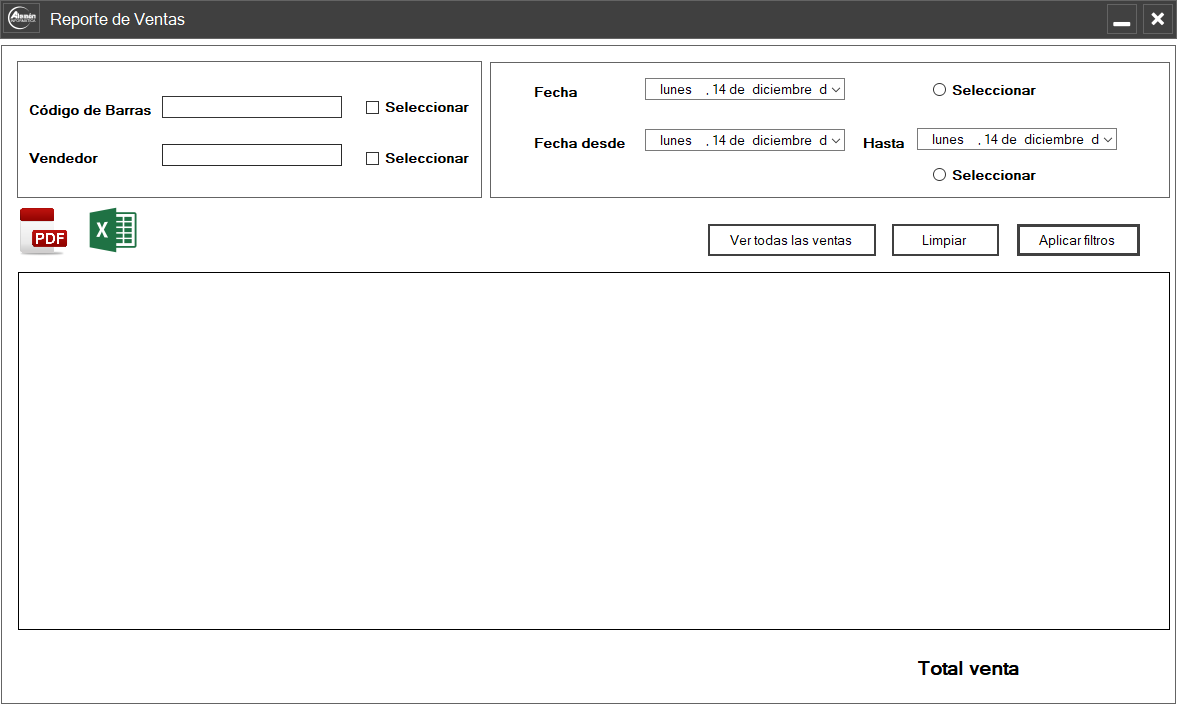Focus the Código de Barras text field
Viewport: 1177px width, 706px height.
[252, 107]
